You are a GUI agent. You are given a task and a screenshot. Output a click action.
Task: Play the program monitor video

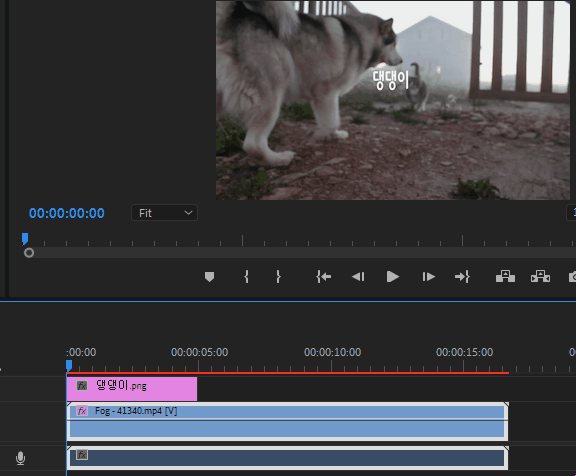393,277
